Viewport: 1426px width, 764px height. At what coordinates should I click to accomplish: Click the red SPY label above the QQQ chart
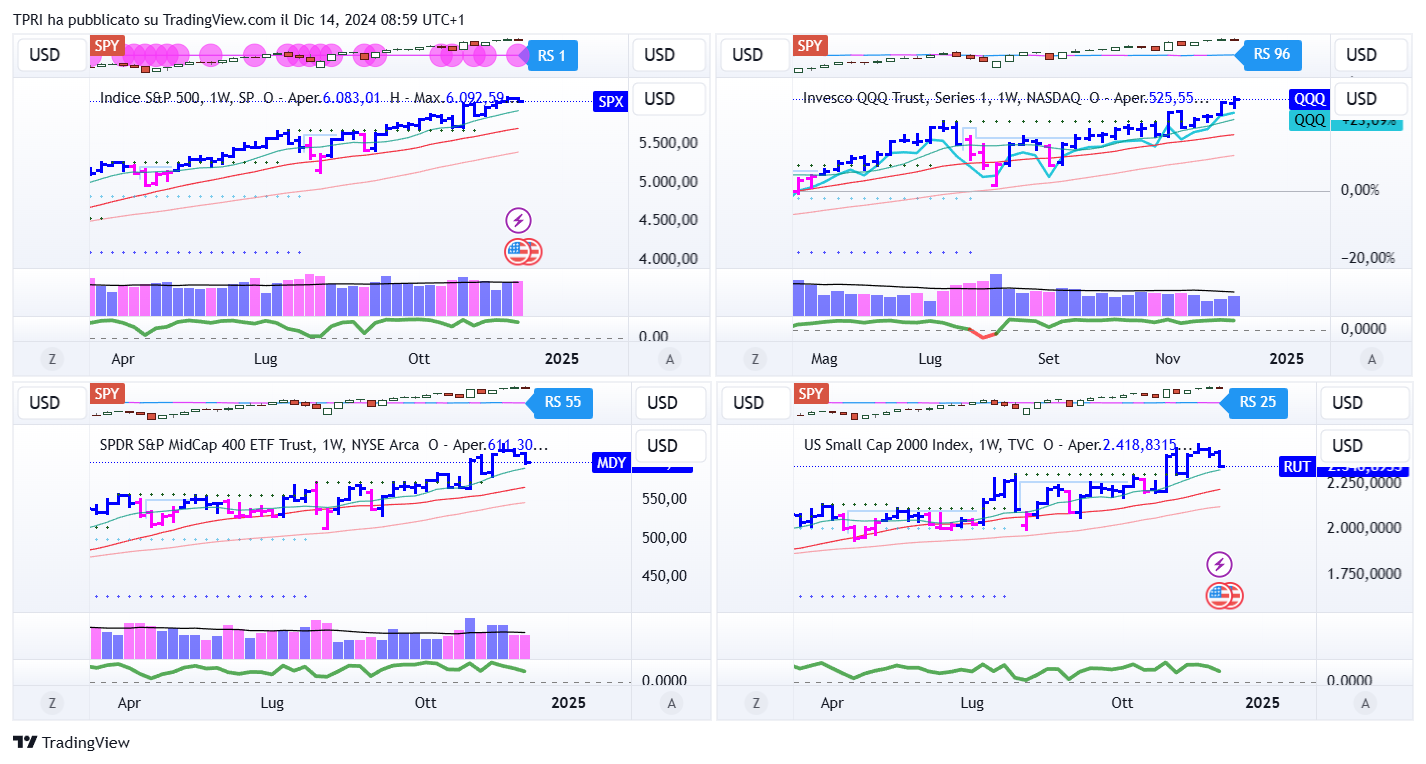click(x=809, y=45)
